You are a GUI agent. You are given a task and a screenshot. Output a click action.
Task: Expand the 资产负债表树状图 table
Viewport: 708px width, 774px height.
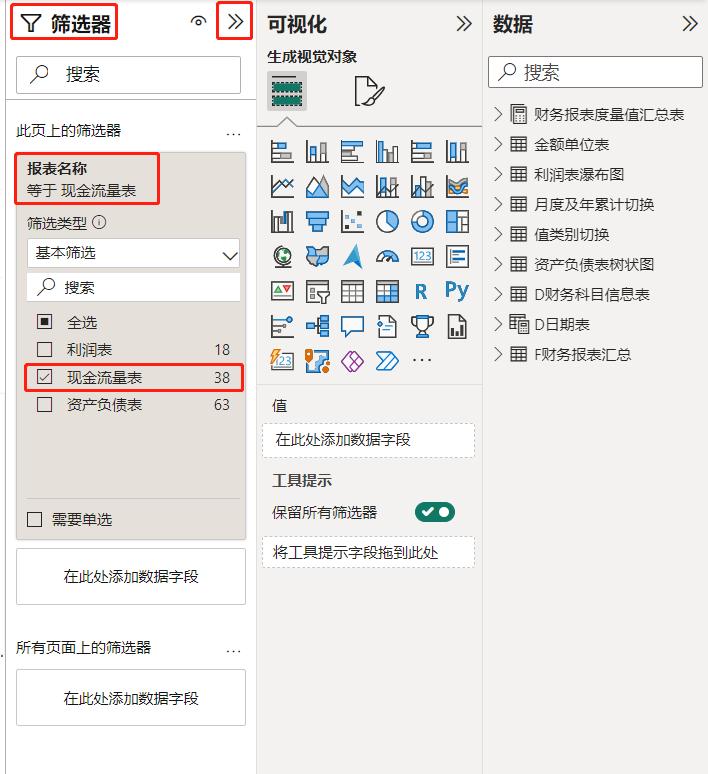(x=498, y=264)
